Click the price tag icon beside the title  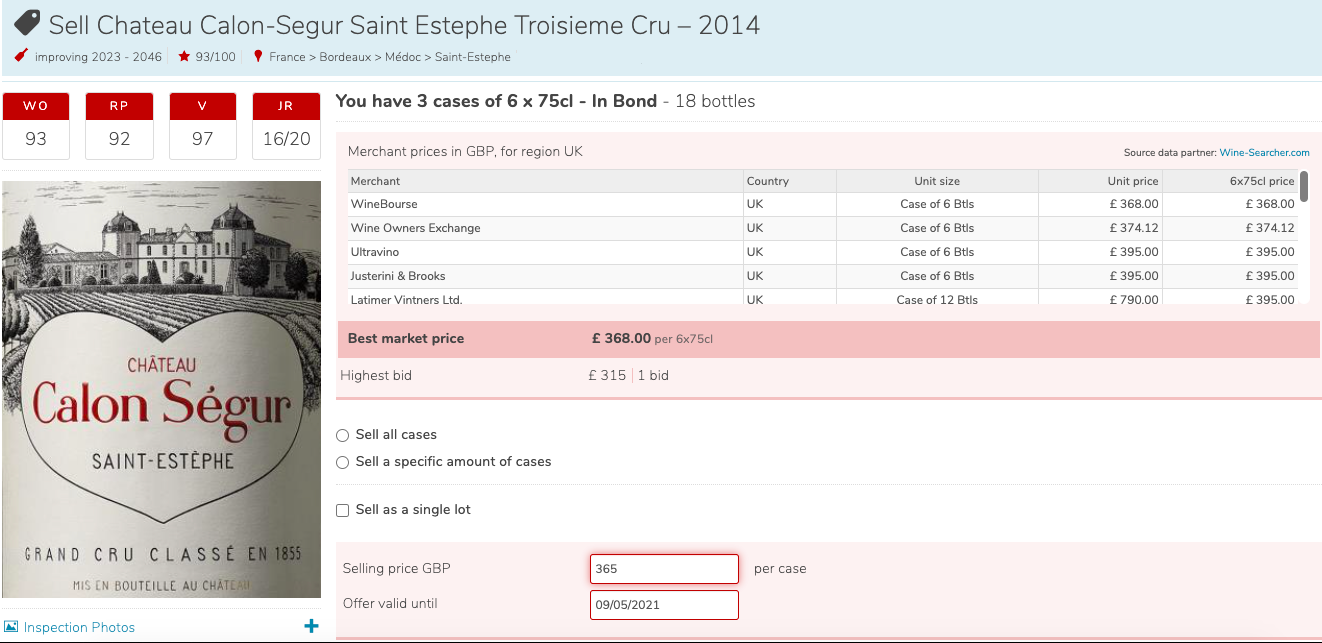[x=27, y=24]
